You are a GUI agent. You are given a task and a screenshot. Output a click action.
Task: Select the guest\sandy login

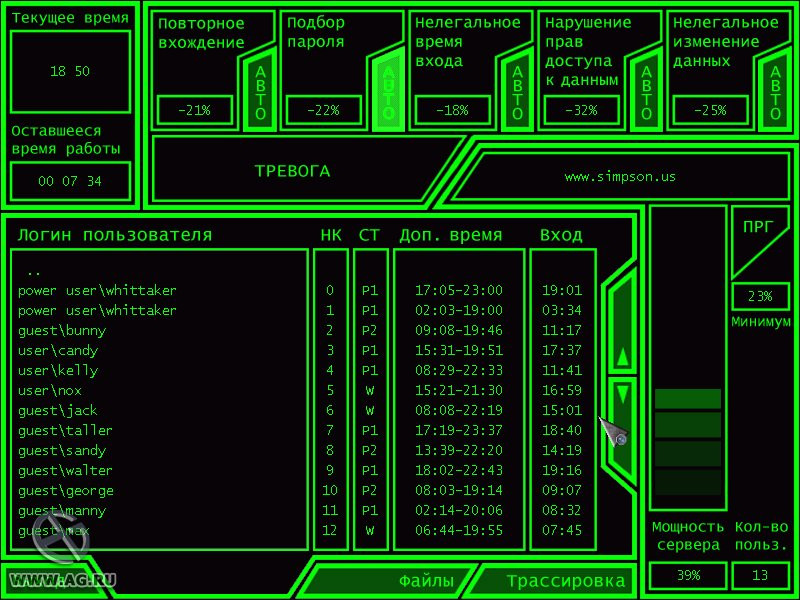coord(62,451)
